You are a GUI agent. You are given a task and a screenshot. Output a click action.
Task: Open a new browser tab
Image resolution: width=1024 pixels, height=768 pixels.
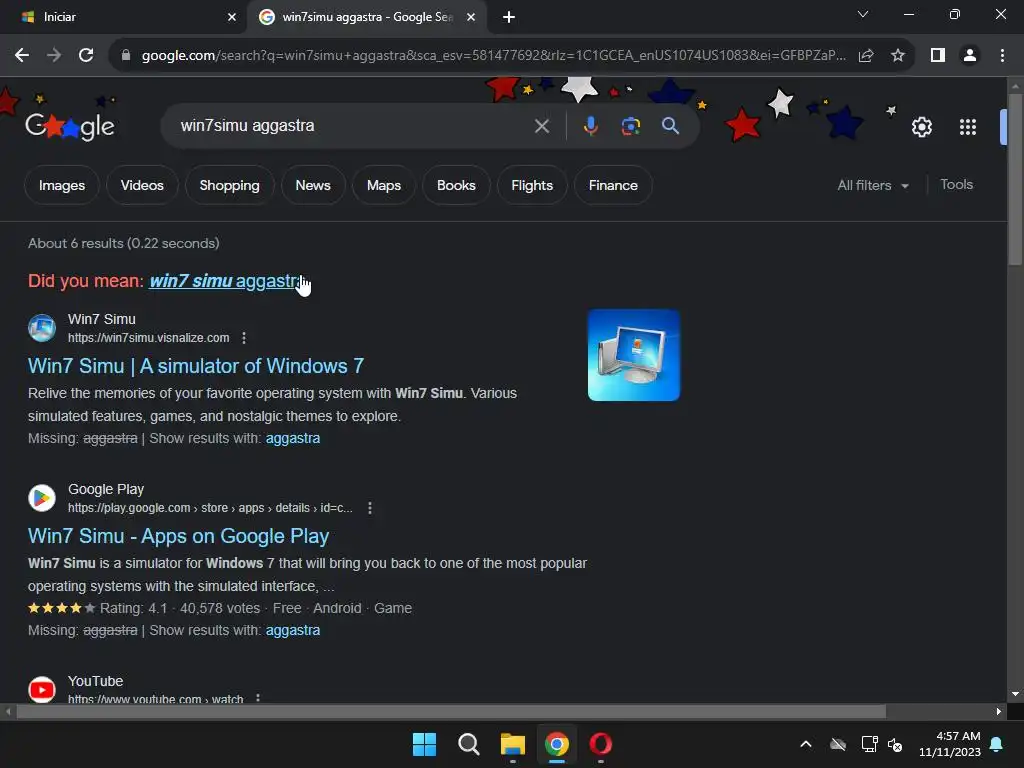pyautogui.click(x=509, y=17)
